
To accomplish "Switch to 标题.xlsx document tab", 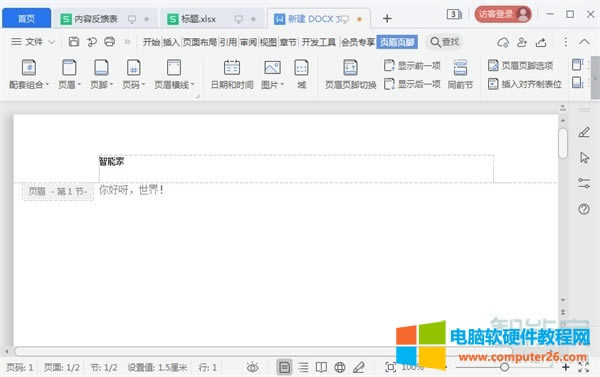I will click(x=211, y=18).
